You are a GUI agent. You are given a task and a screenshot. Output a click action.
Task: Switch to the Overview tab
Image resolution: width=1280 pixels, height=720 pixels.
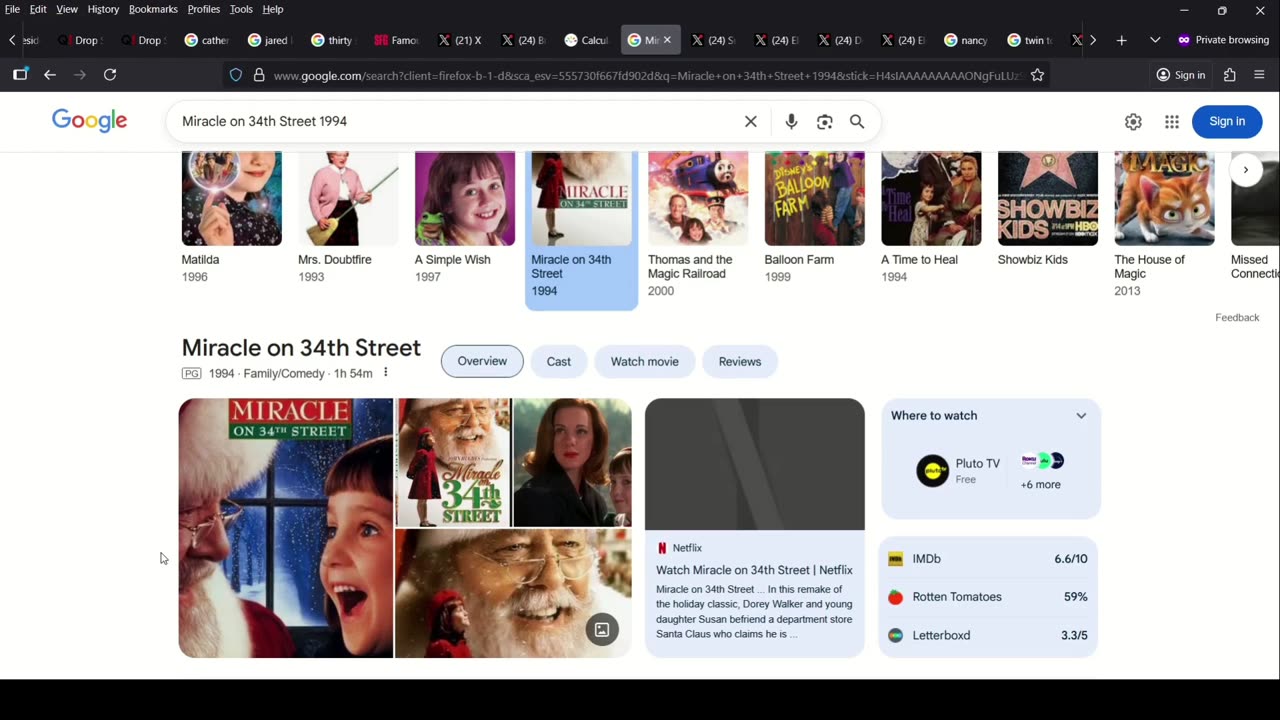[x=482, y=361]
